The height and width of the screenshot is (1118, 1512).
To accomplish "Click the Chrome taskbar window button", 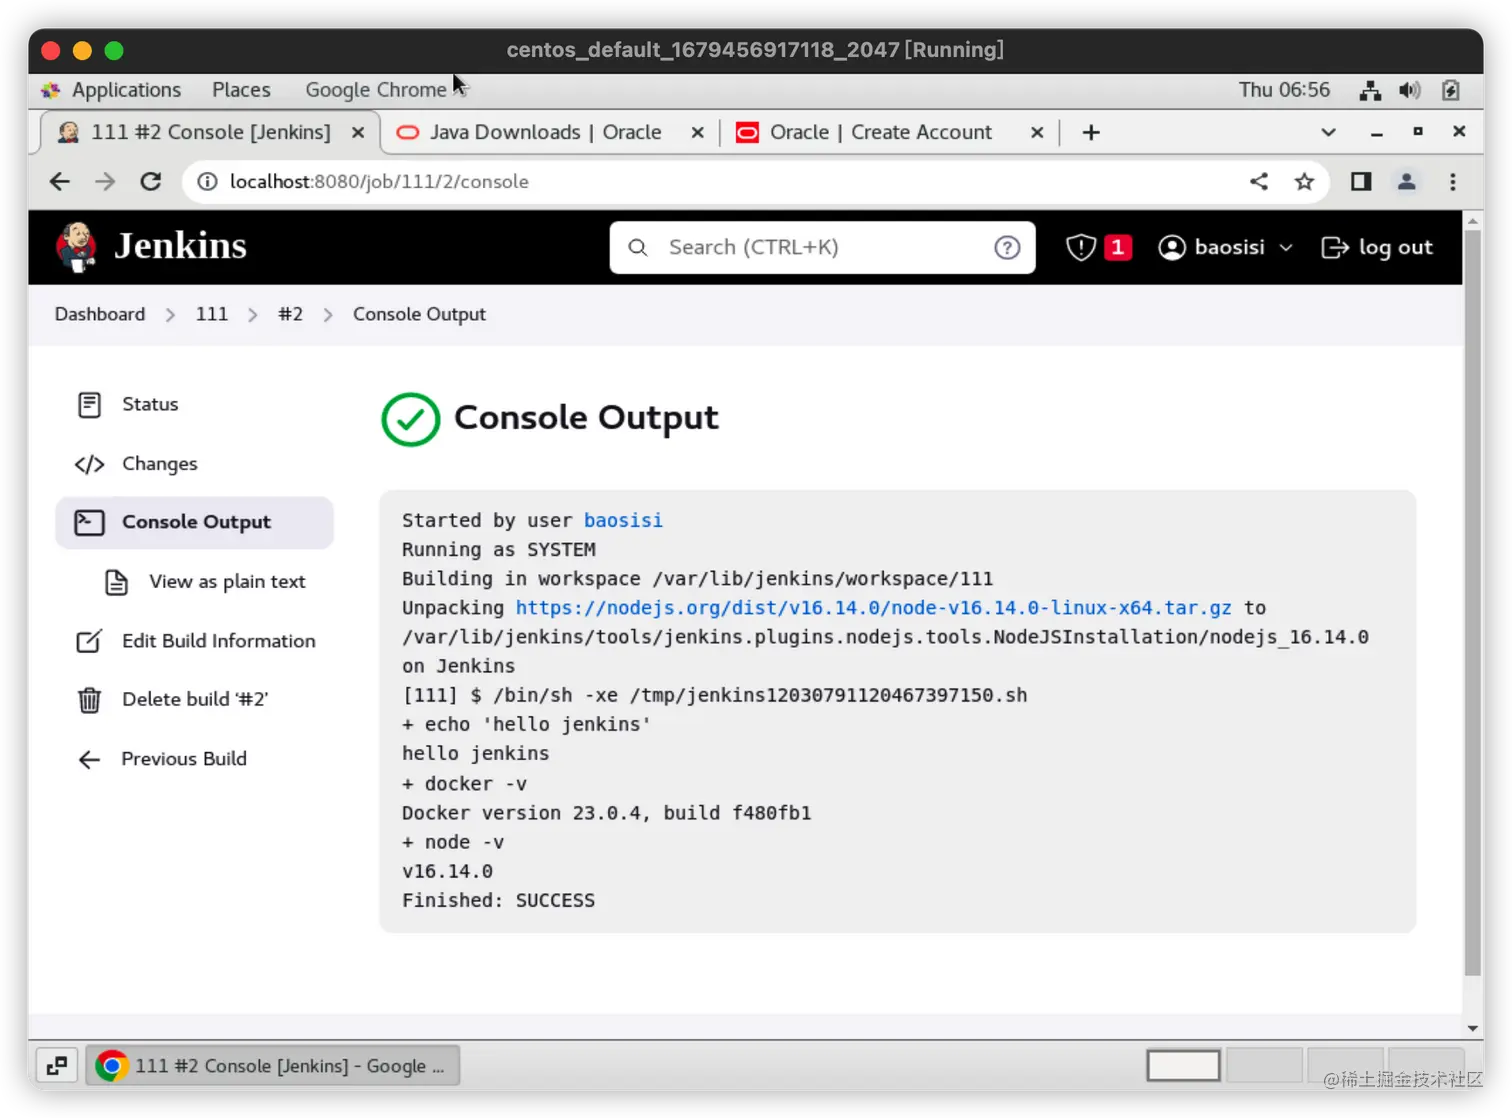I will 273,1066.
